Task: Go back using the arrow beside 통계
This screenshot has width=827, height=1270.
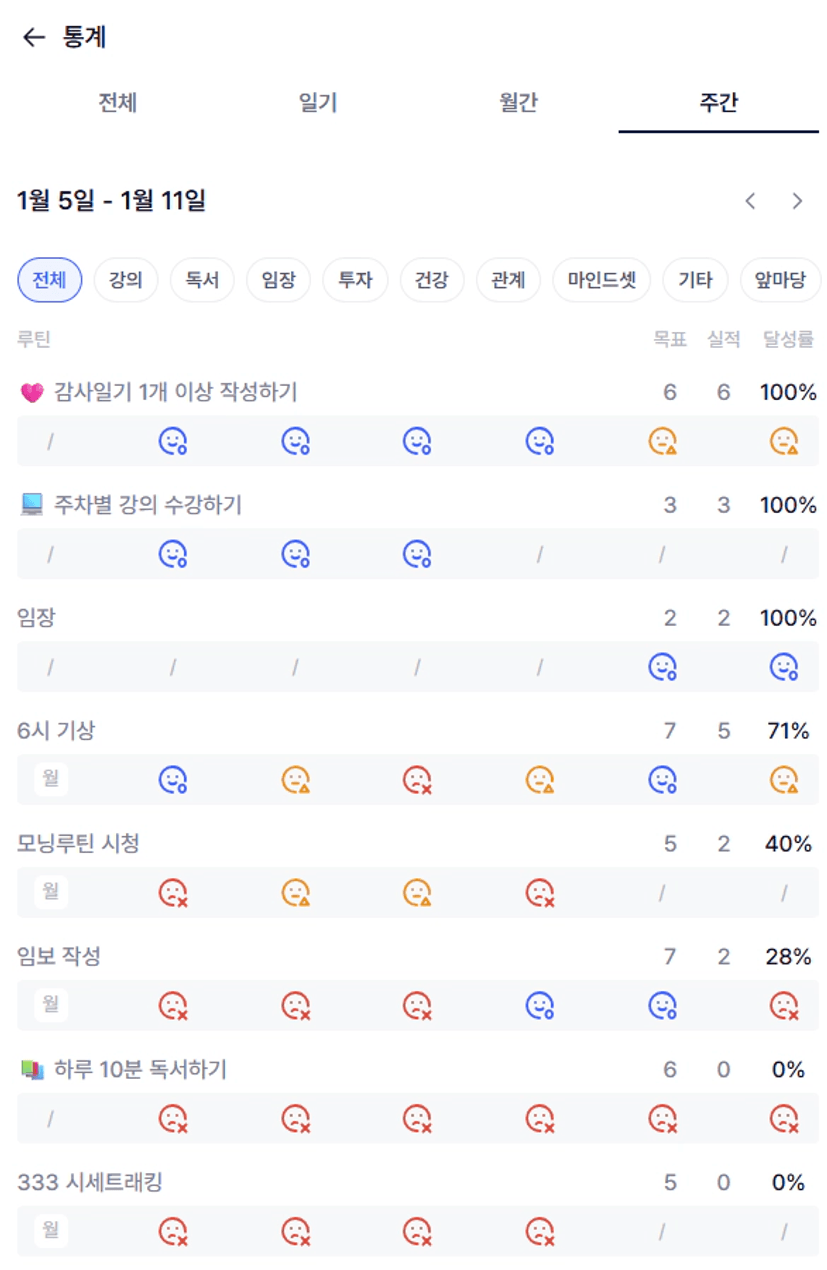Action: point(34,38)
